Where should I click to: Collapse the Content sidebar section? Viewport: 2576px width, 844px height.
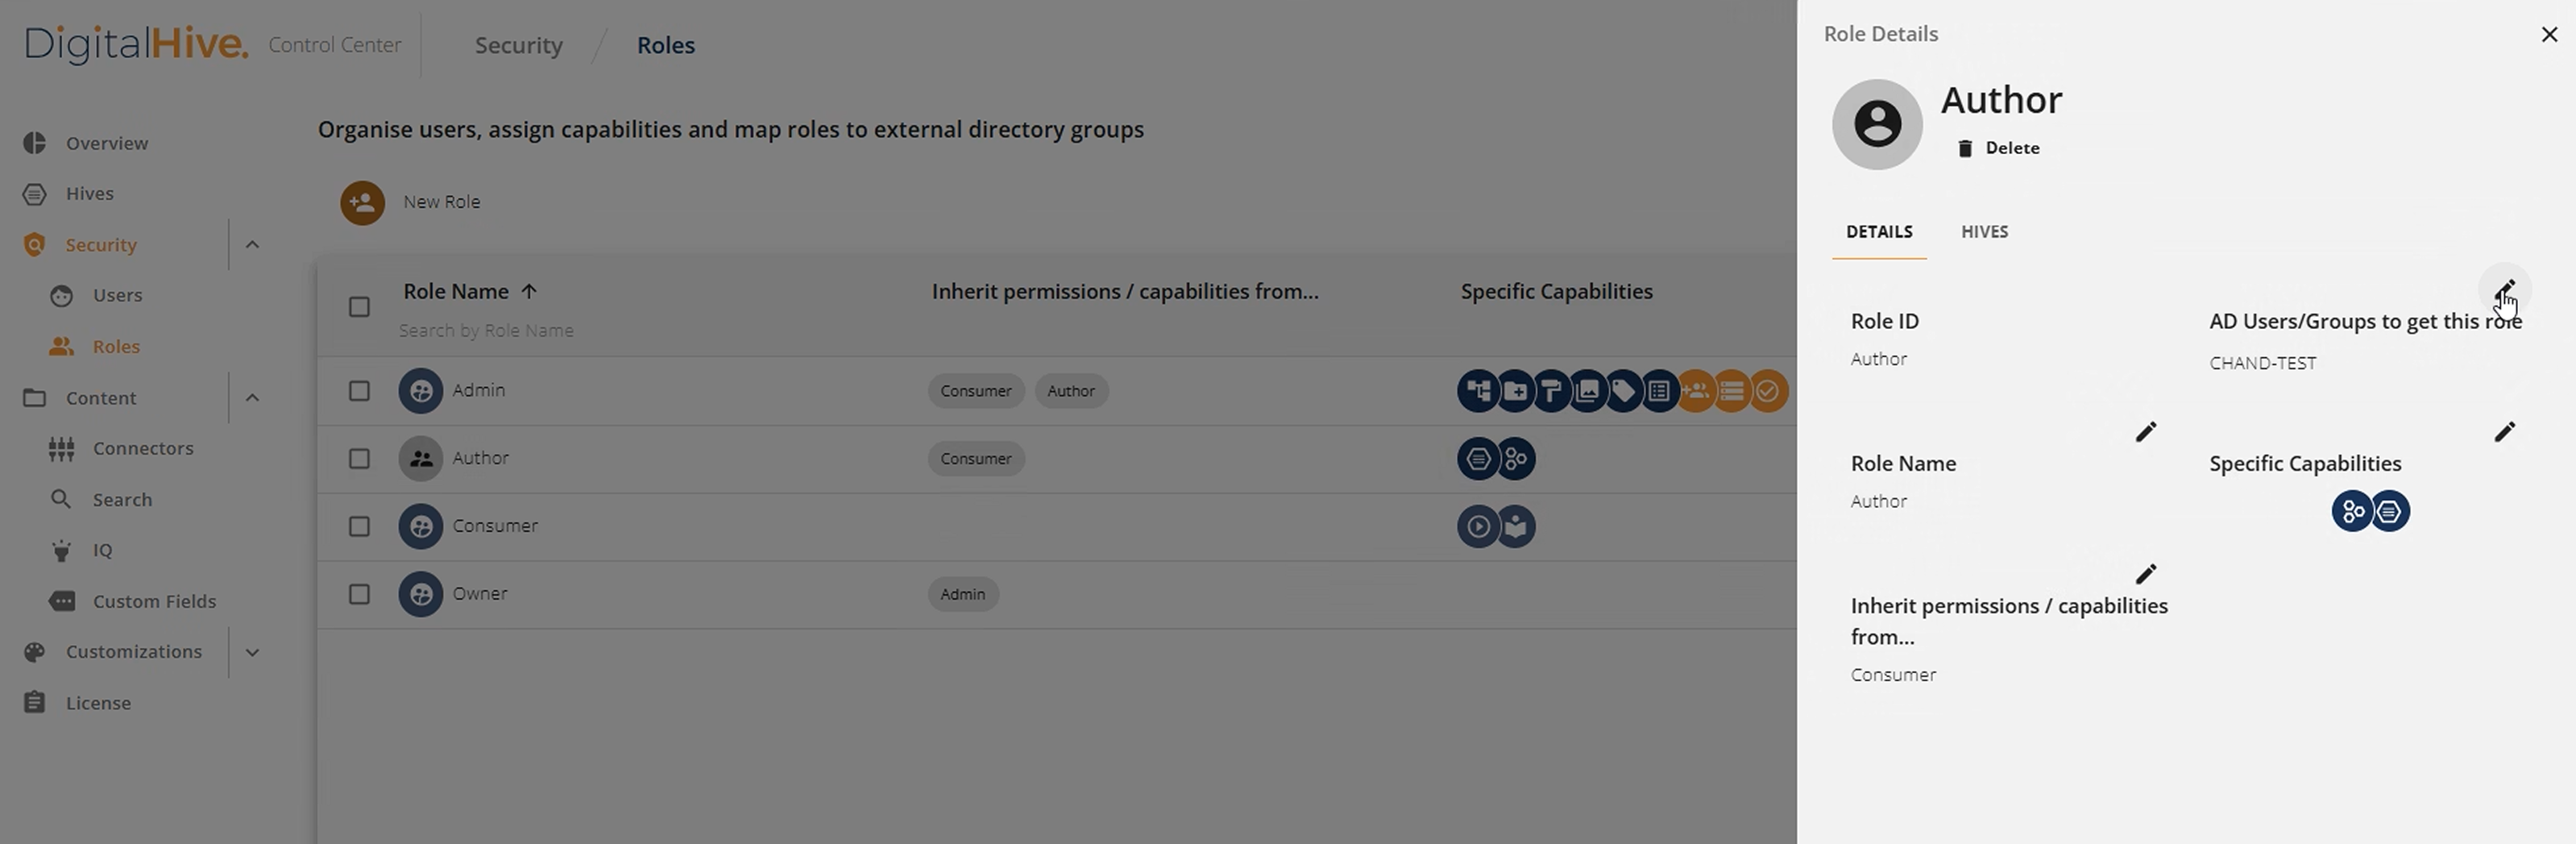252,398
